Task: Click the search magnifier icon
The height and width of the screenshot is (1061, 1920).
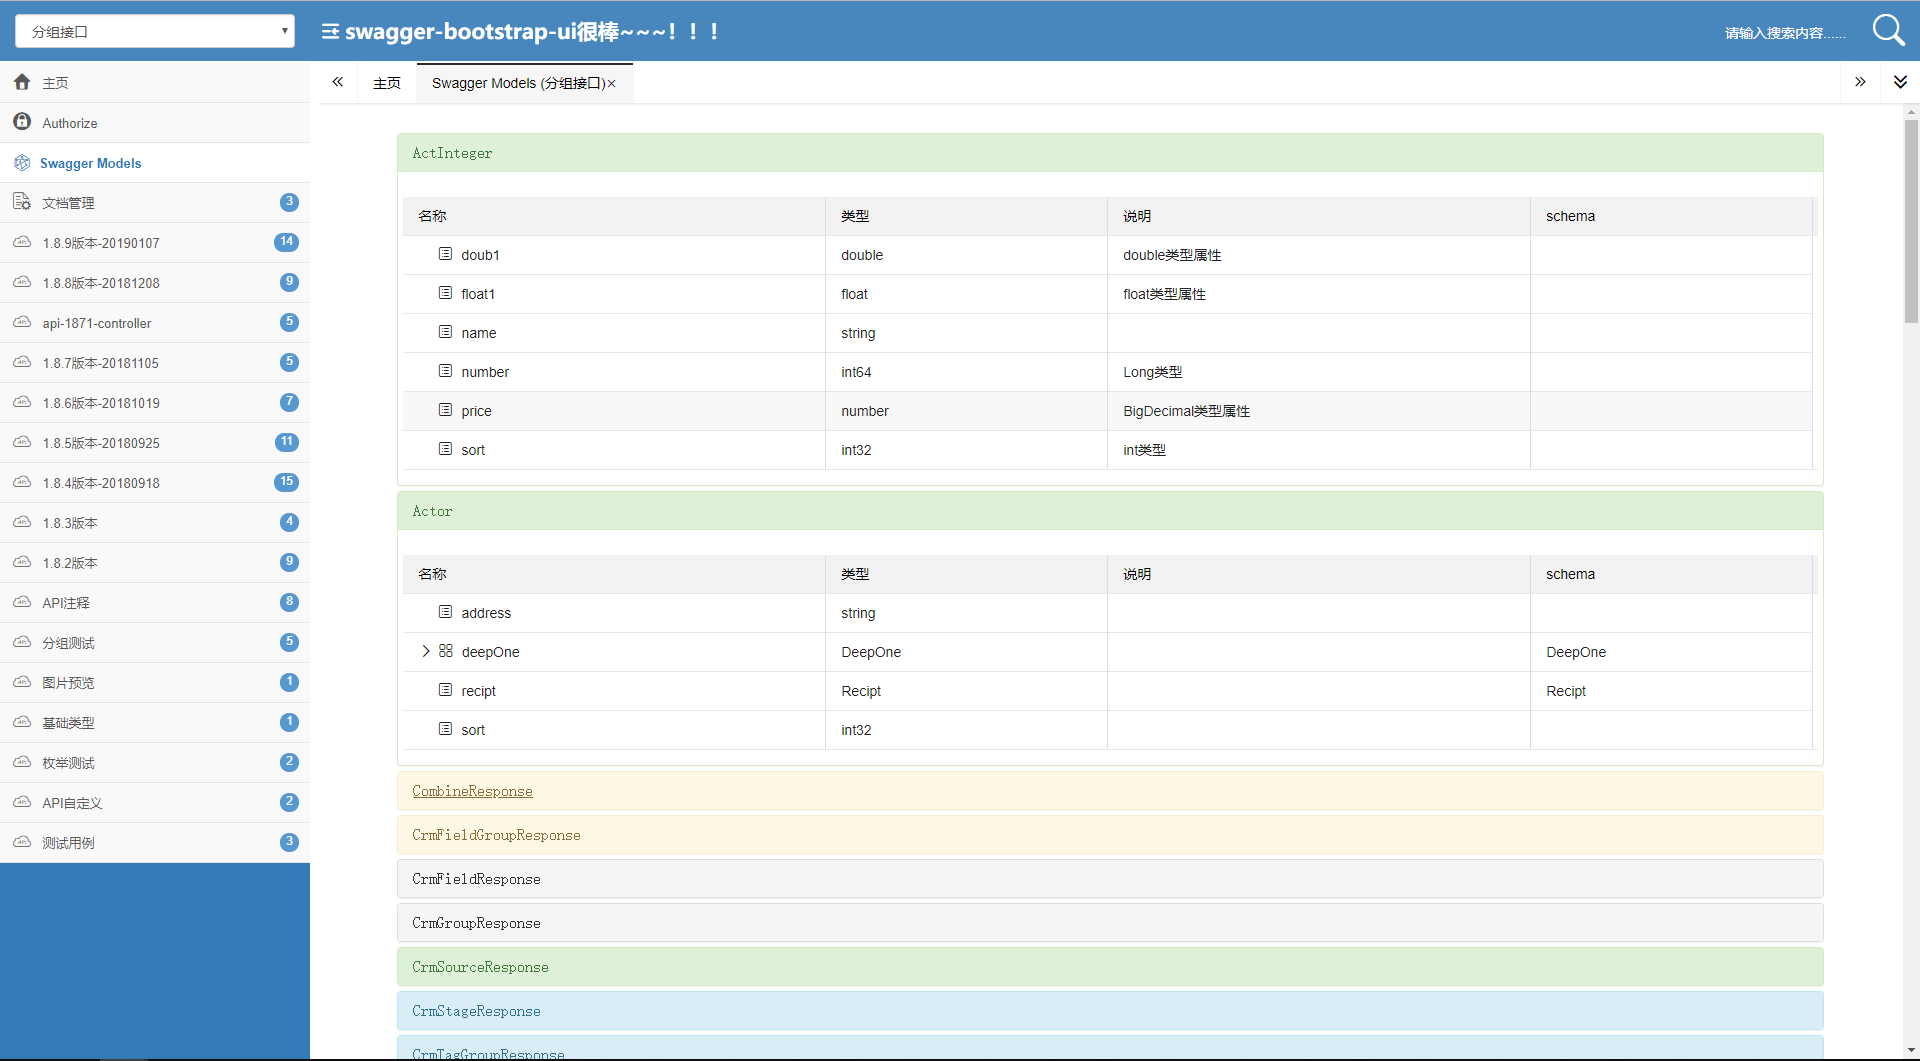Action: [x=1887, y=30]
